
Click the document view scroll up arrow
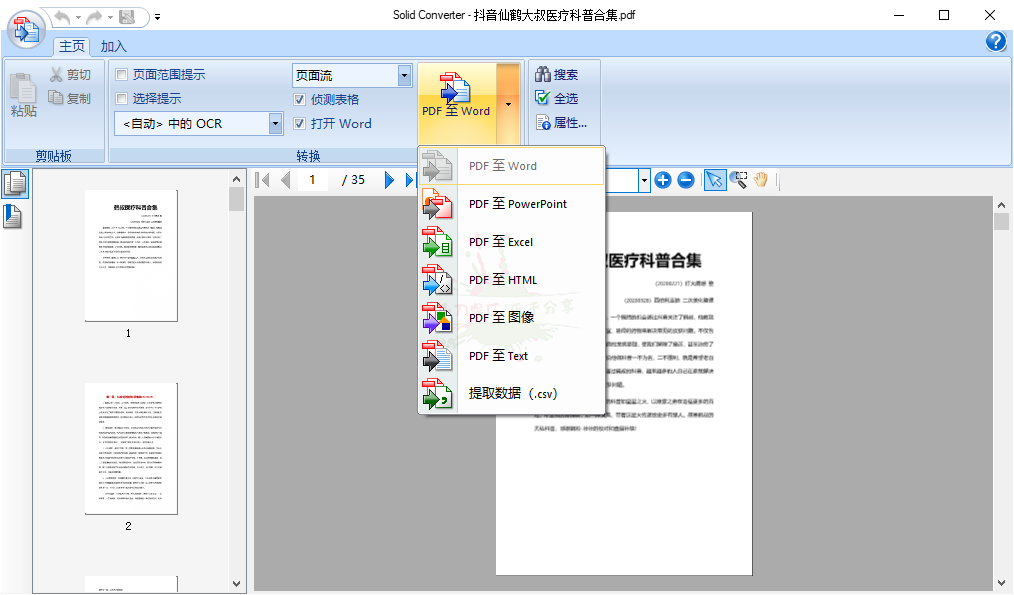1001,204
